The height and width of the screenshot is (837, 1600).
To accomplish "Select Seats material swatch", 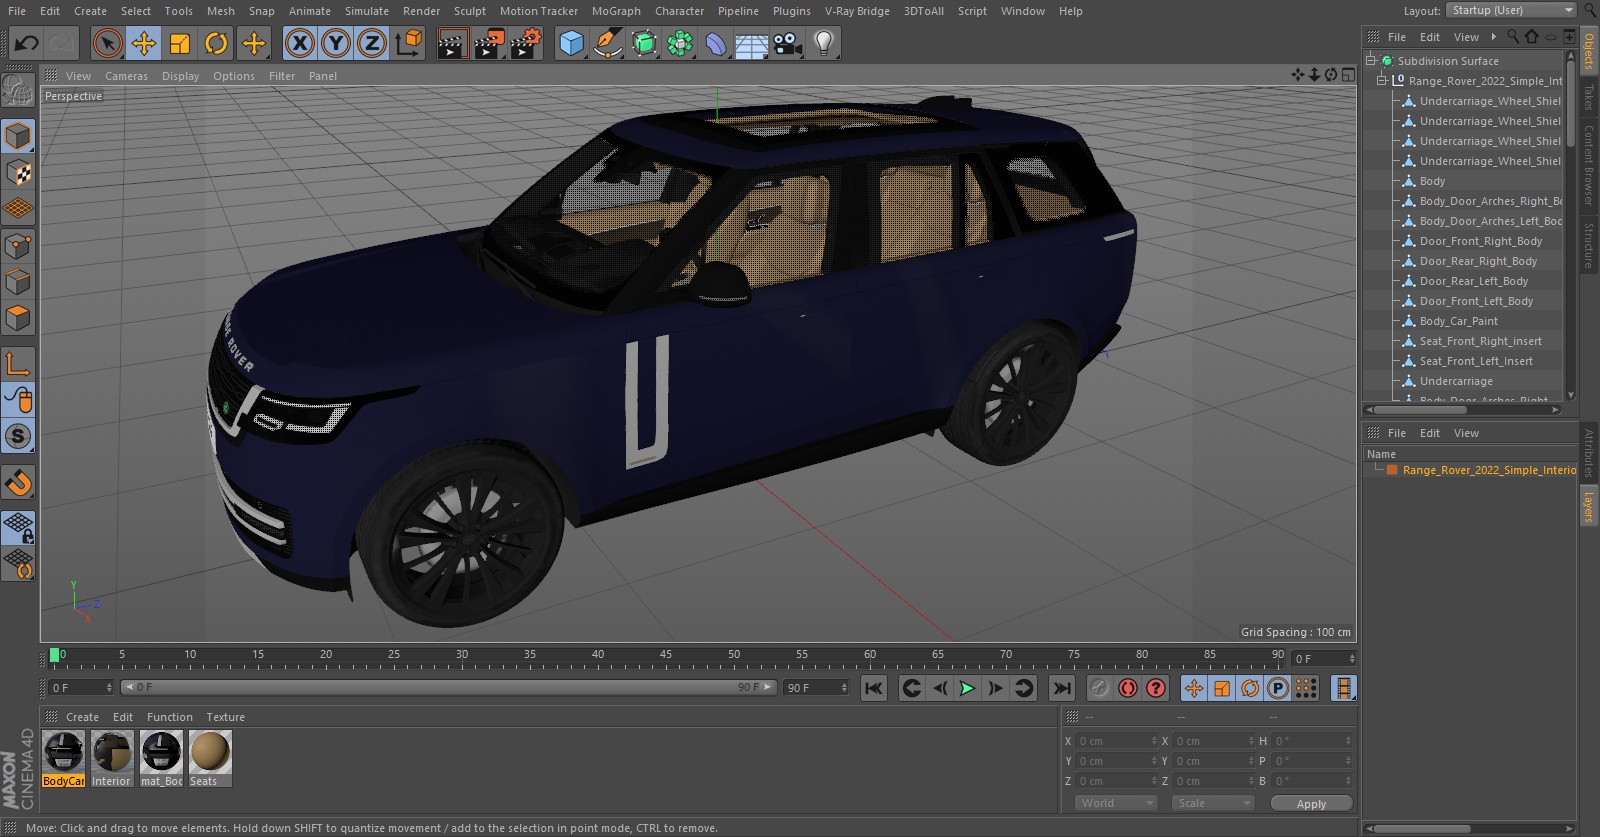I will click(210, 758).
